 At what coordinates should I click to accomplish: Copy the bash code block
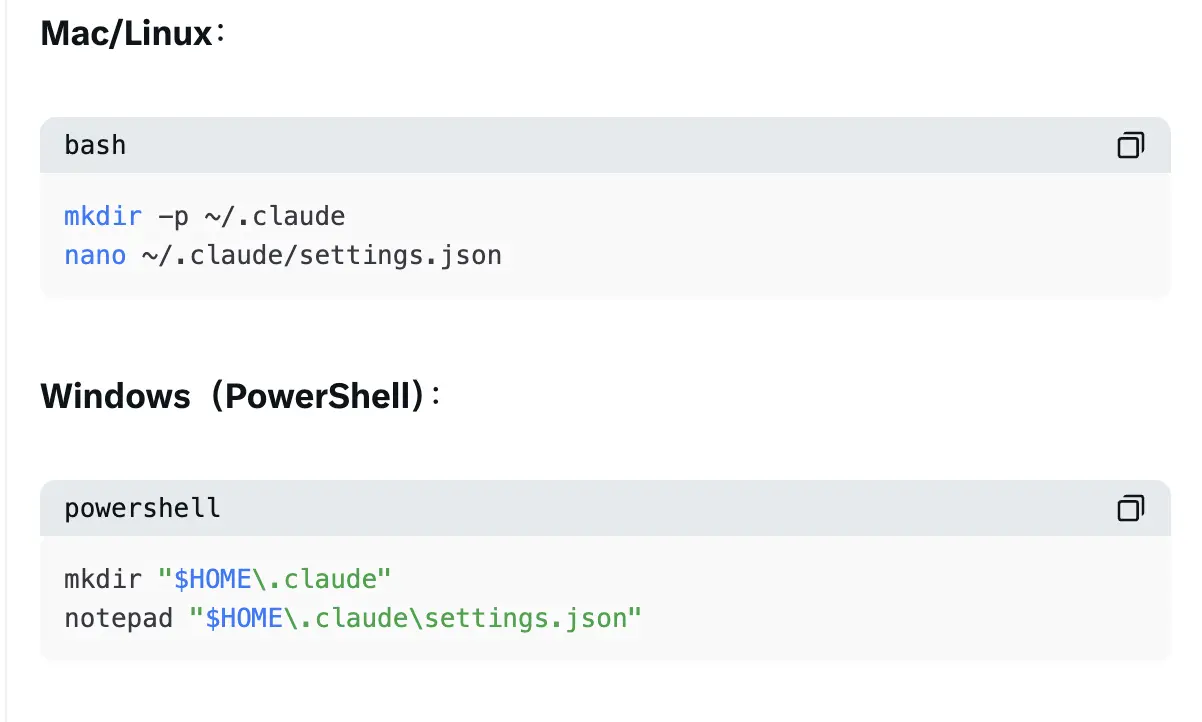(x=1130, y=146)
